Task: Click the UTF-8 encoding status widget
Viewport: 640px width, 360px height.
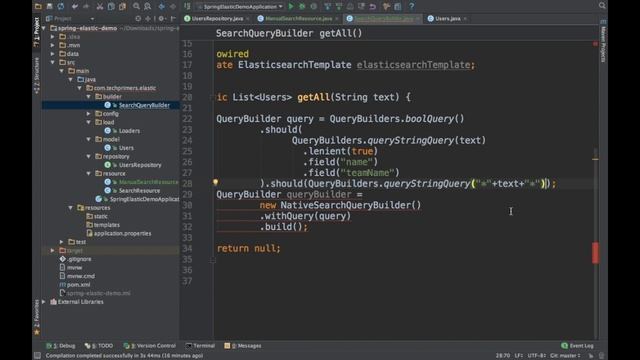Action: click(x=536, y=356)
